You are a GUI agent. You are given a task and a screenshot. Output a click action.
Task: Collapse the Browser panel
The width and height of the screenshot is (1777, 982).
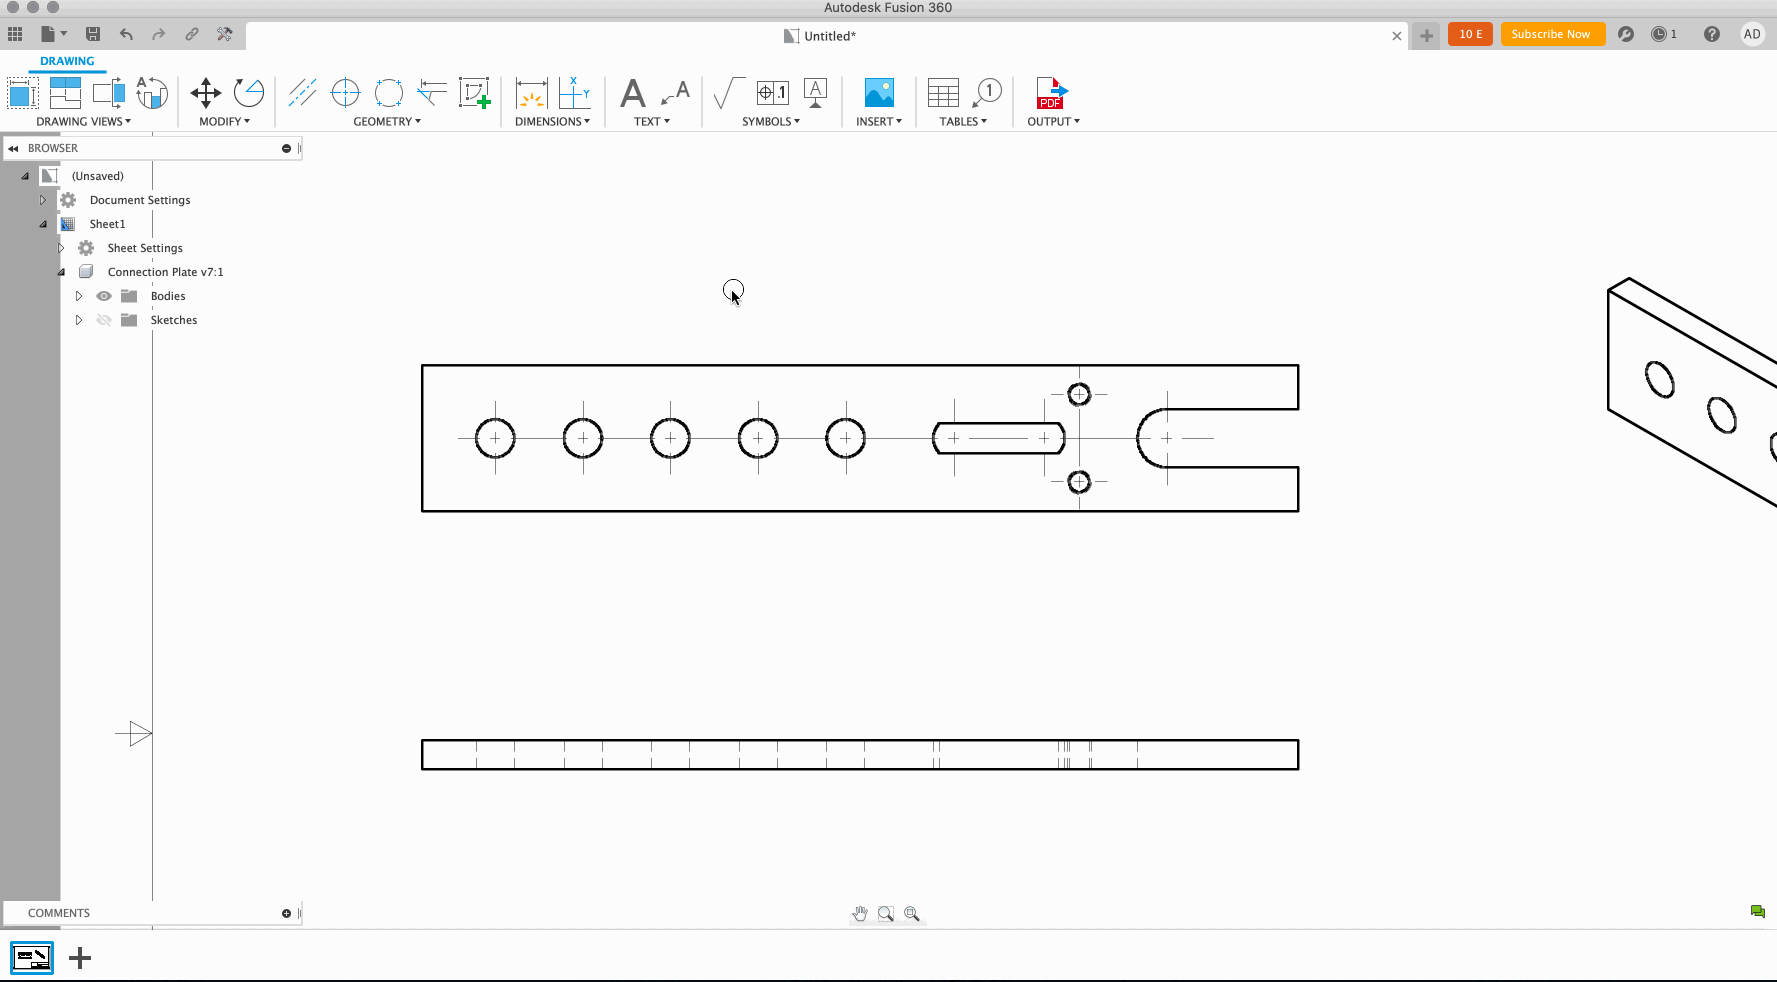pyautogui.click(x=13, y=148)
